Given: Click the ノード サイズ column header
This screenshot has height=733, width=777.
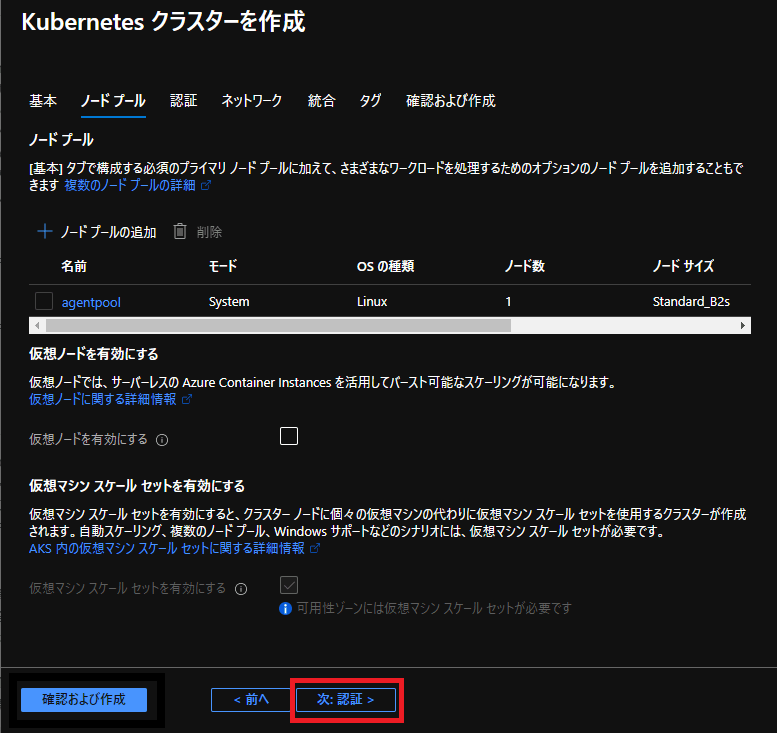Looking at the screenshot, I should pos(683,266).
